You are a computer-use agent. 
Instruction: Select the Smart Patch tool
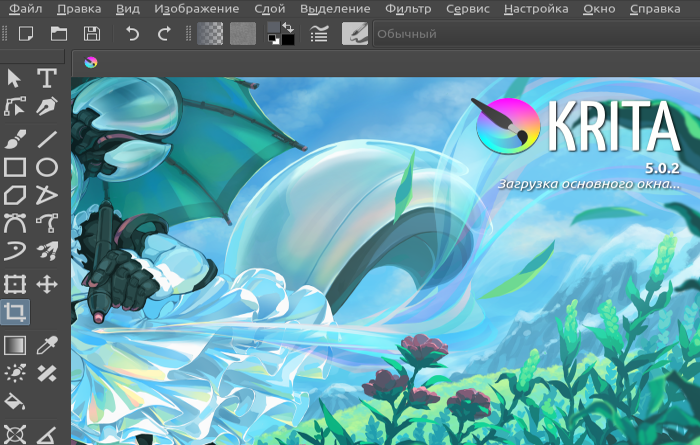click(47, 373)
